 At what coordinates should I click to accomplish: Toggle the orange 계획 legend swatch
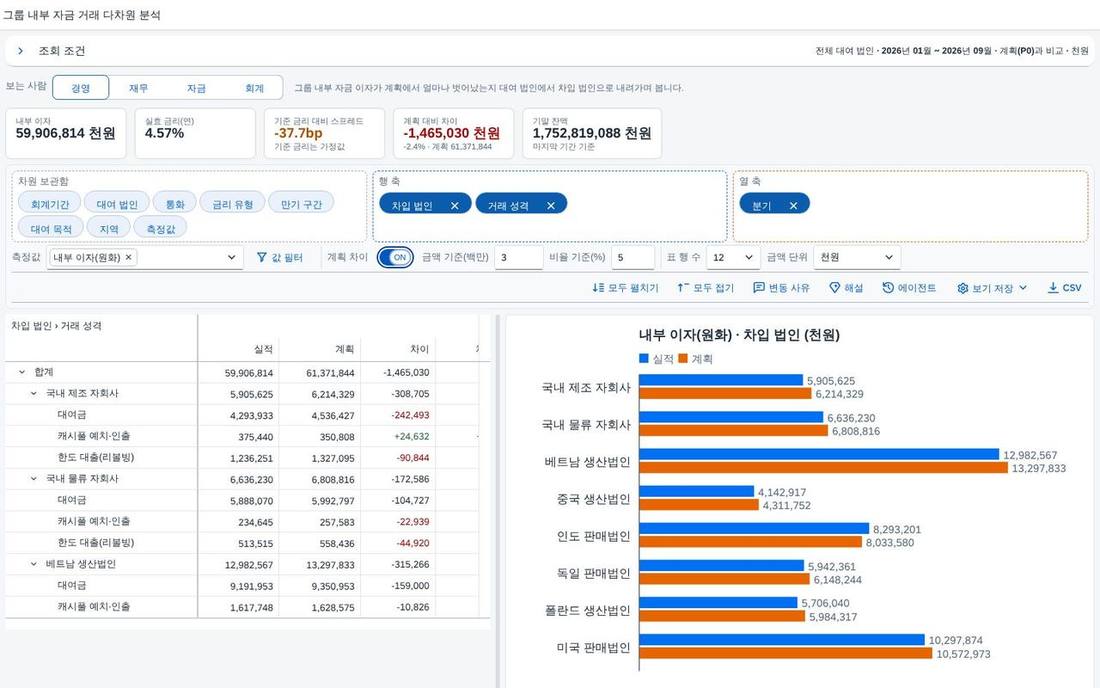(683, 358)
